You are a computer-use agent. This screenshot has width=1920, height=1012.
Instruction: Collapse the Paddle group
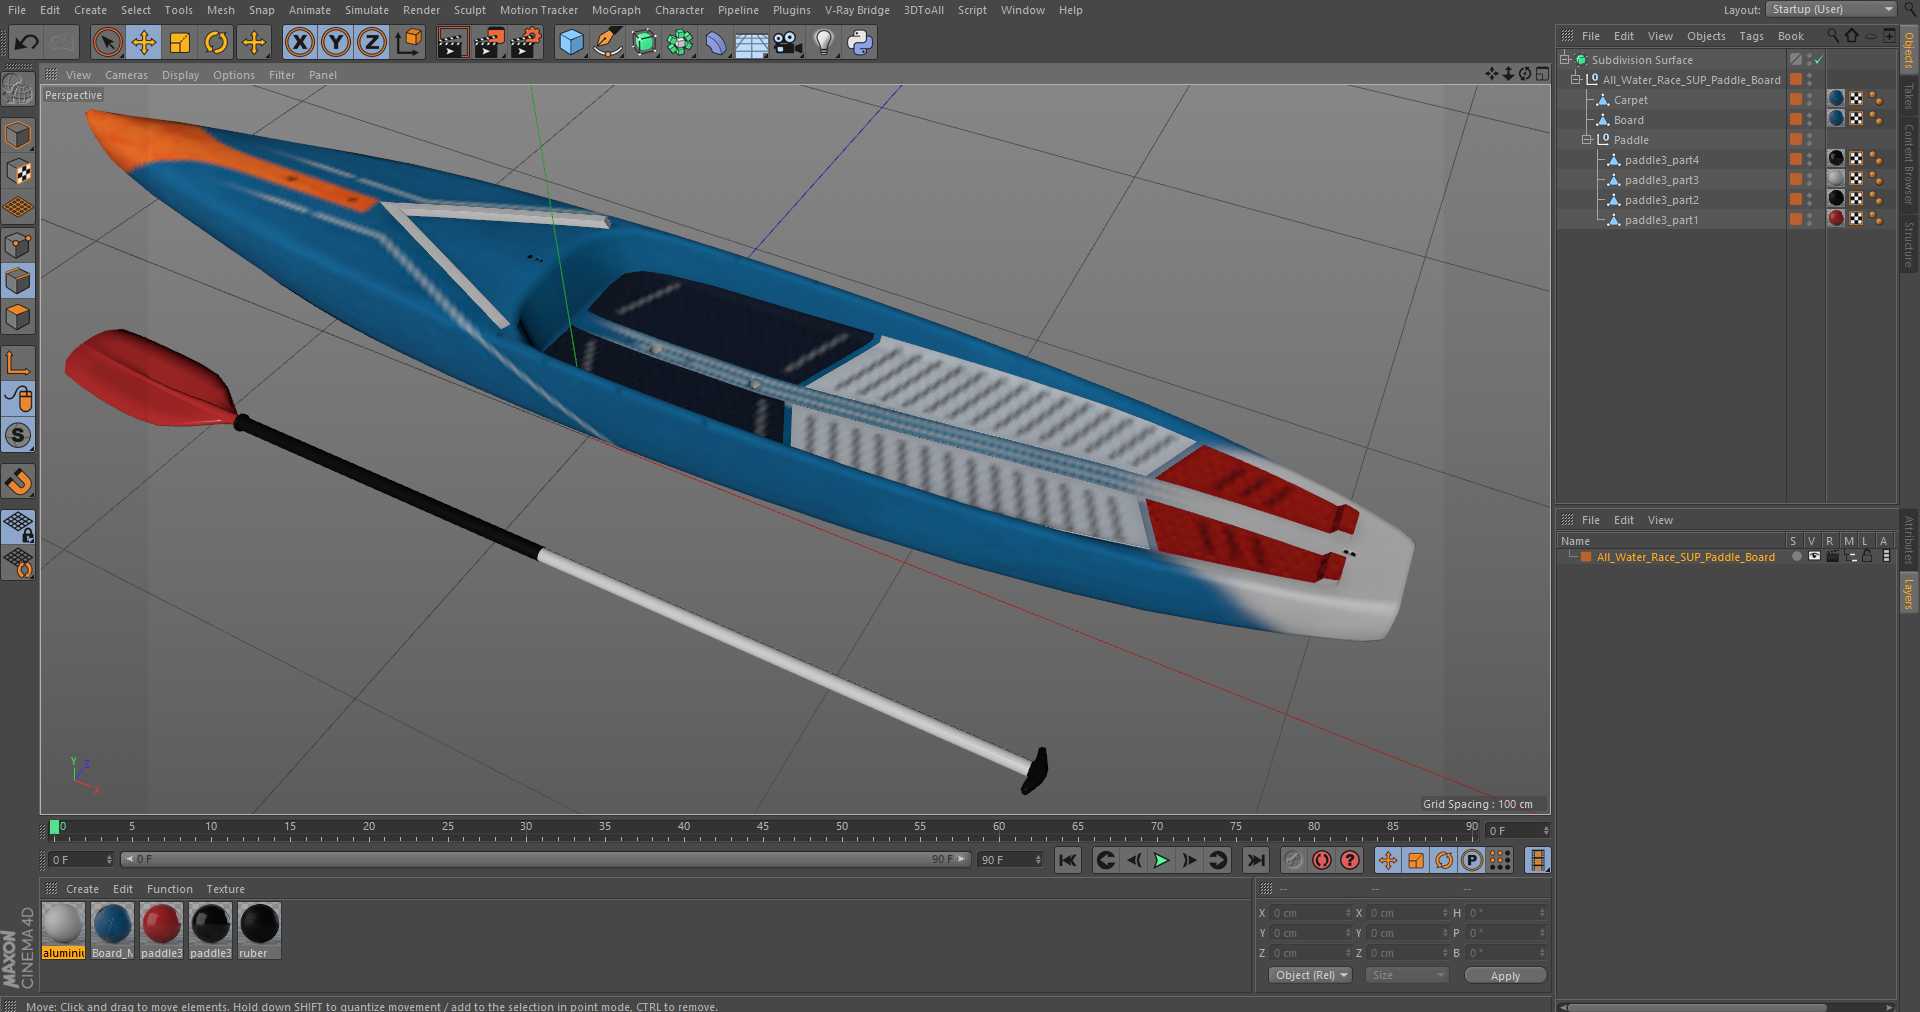(1587, 140)
